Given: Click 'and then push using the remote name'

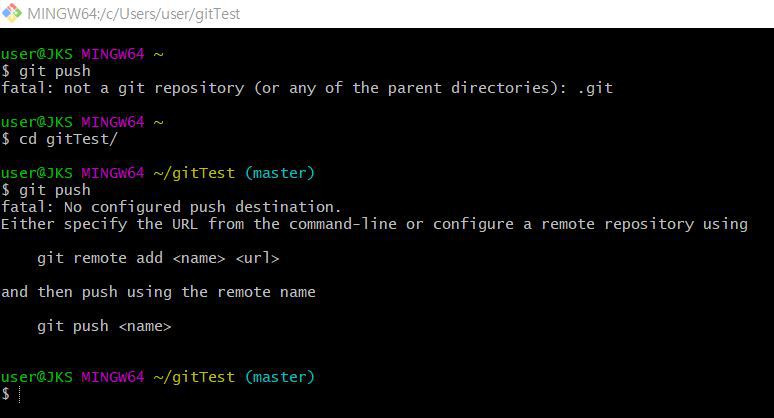Looking at the screenshot, I should click(x=158, y=292).
